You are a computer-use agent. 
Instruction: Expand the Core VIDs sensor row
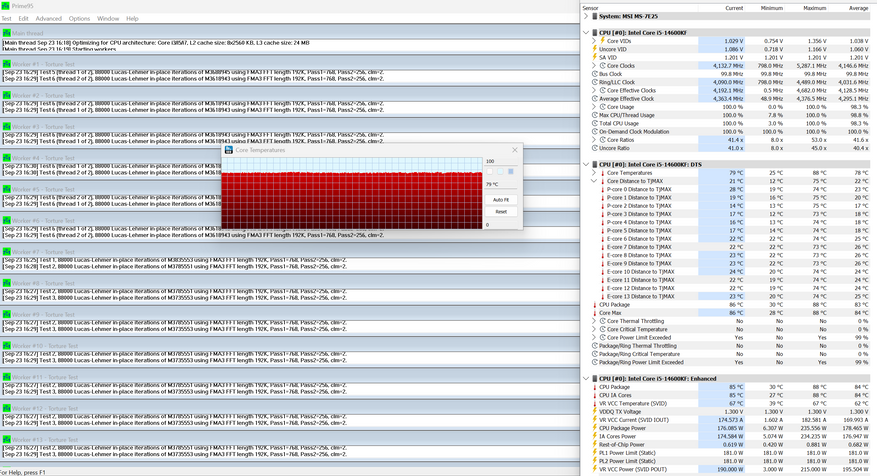click(x=593, y=41)
